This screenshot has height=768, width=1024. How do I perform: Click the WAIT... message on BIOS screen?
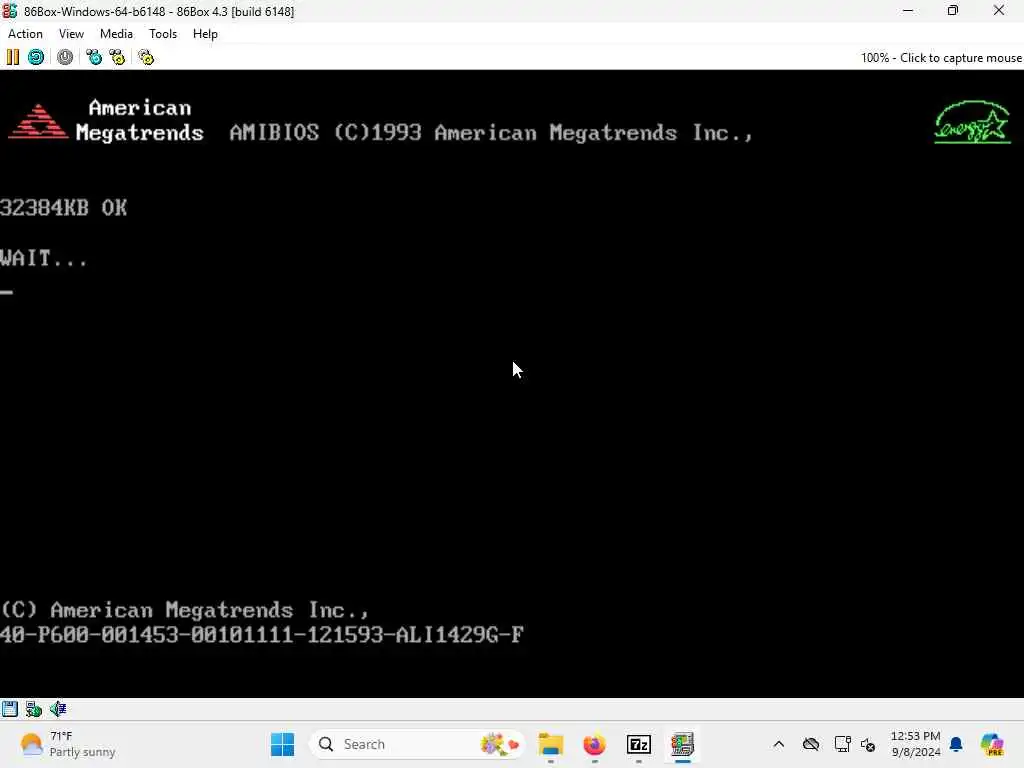coord(43,258)
